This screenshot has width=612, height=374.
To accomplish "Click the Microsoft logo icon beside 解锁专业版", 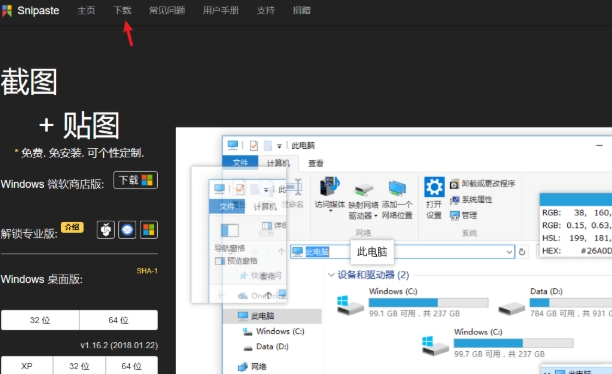I will [149, 230].
